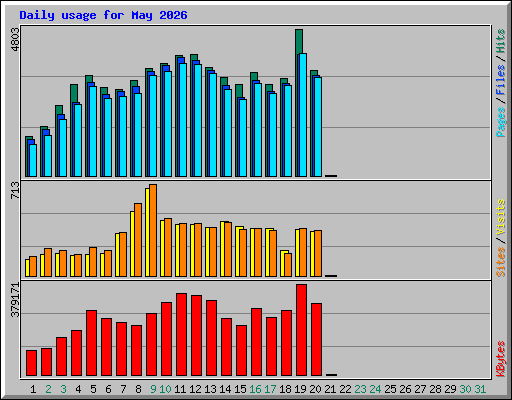Image resolution: width=512 pixels, height=400 pixels.
Task: Click day label 11 on the x-axis
Action: pos(180,389)
